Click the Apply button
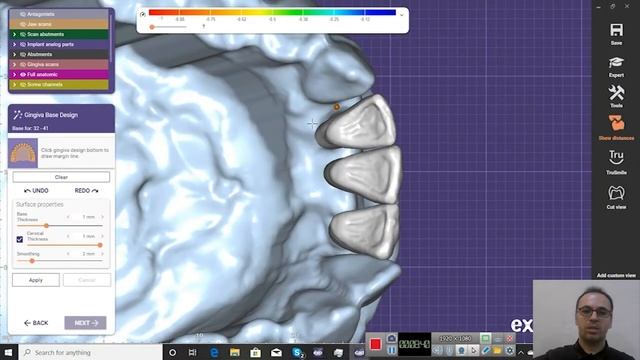This screenshot has height=360, width=640. click(36, 280)
